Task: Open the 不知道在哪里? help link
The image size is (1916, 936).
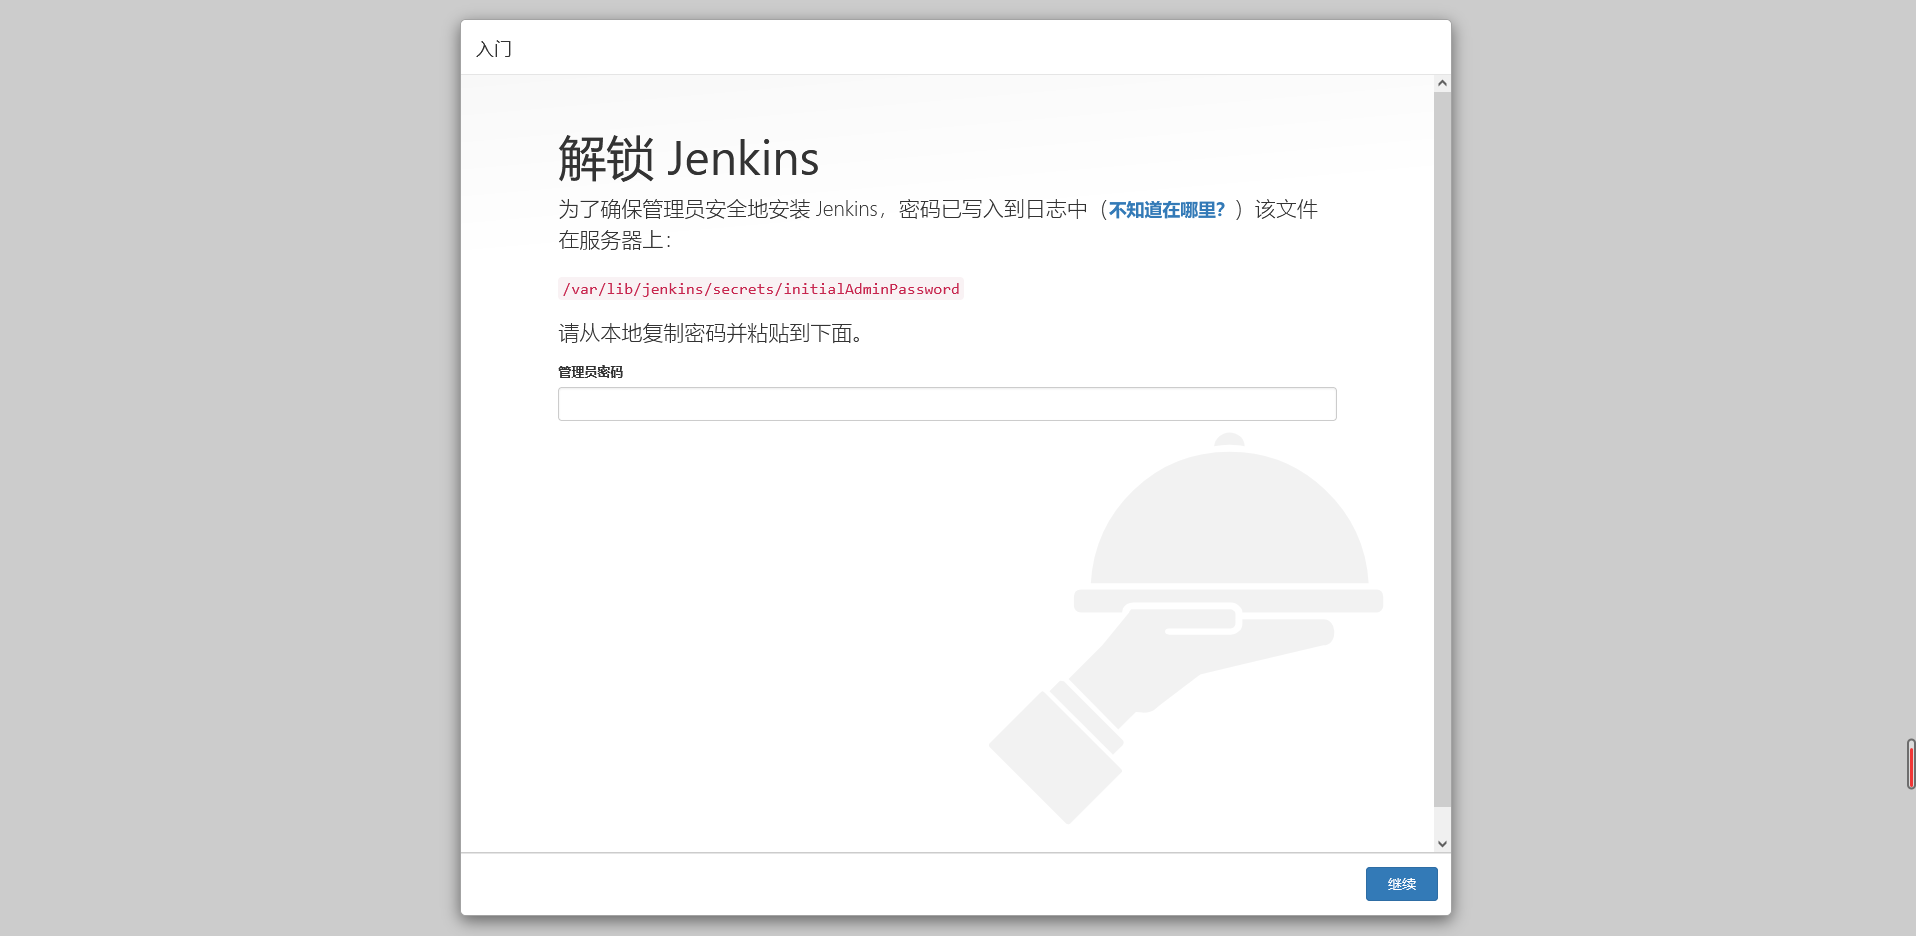Action: (x=1166, y=210)
